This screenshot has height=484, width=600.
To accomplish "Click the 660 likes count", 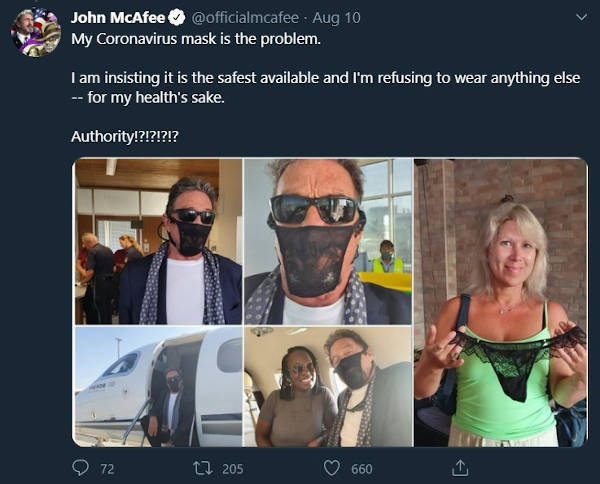I will 361,468.
